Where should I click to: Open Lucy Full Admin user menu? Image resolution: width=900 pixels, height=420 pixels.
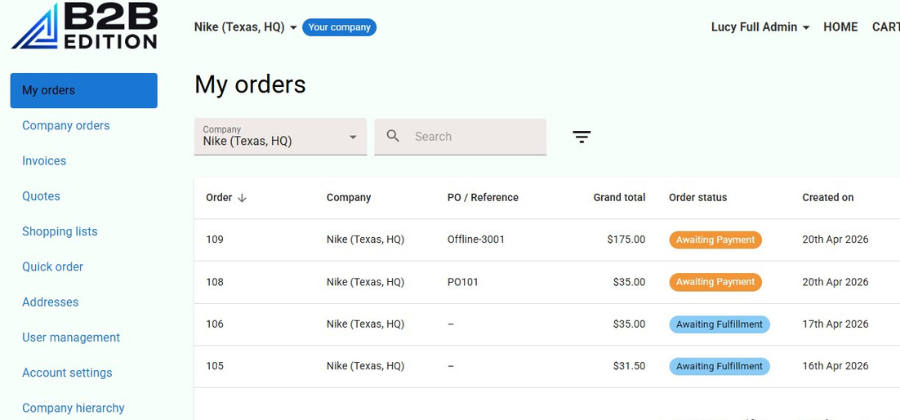pyautogui.click(x=760, y=27)
